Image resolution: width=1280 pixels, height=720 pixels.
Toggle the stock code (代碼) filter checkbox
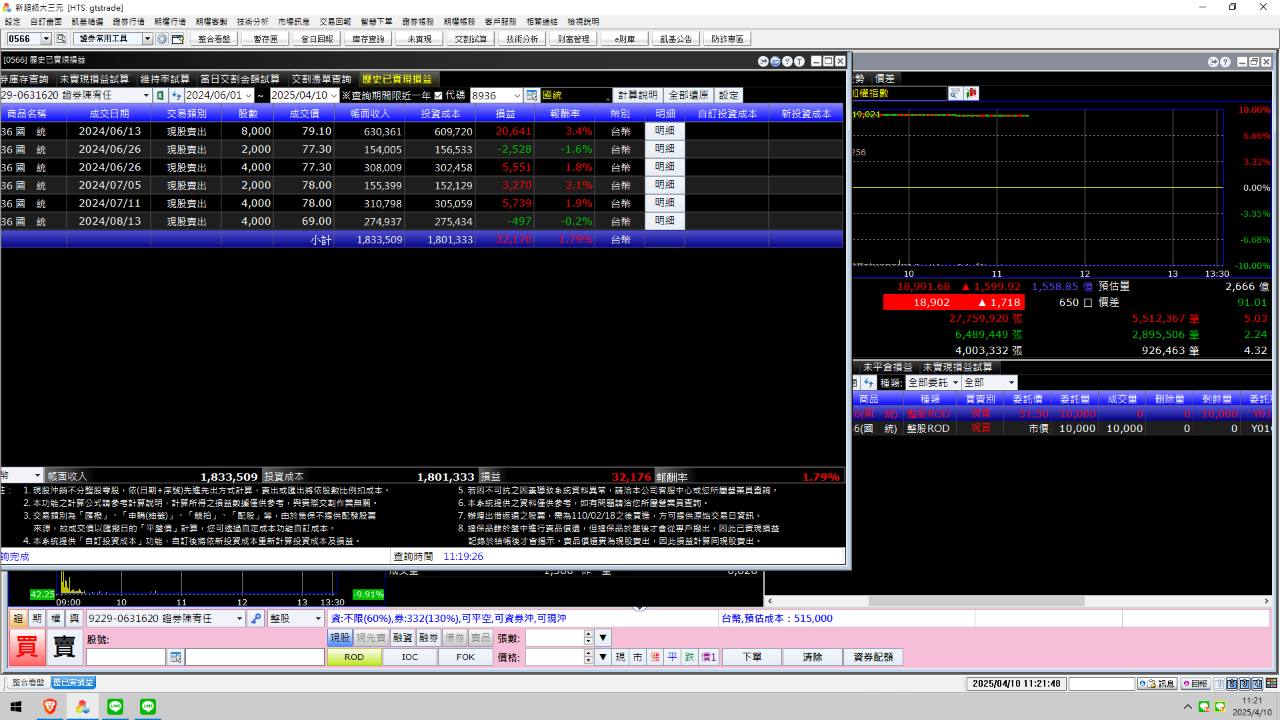437,95
